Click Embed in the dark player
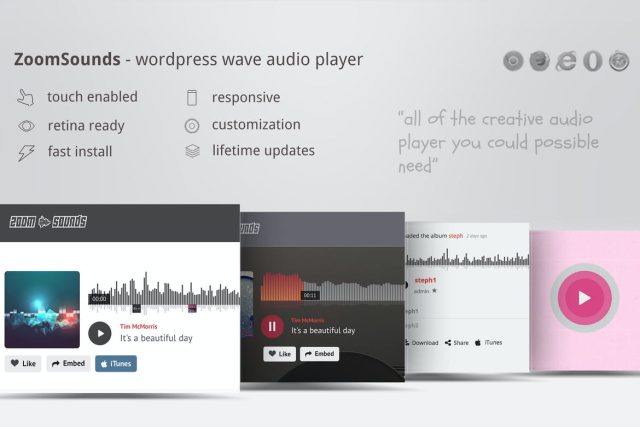Image resolution: width=640 pixels, height=427 pixels. pyautogui.click(x=320, y=354)
